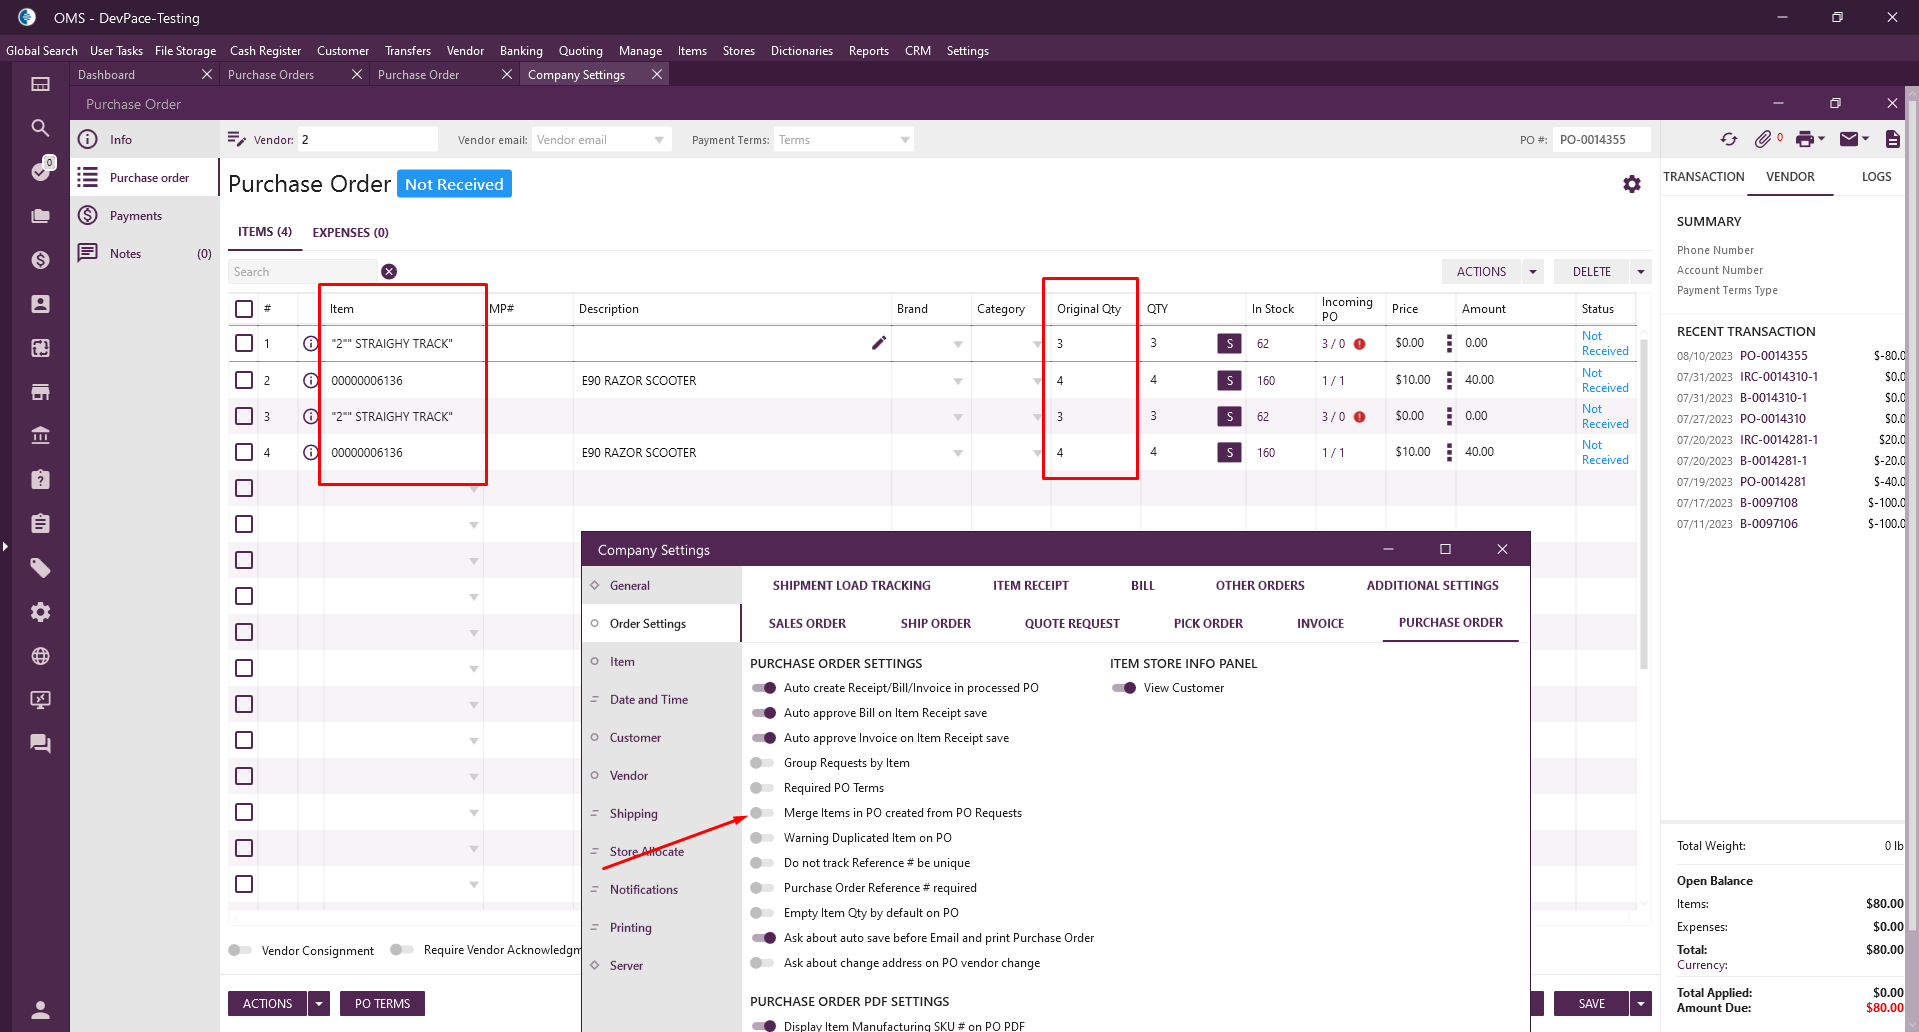Click the refresh icon in PO toolbar
Screen dimensions: 1919x1032
pyautogui.click(x=1728, y=140)
